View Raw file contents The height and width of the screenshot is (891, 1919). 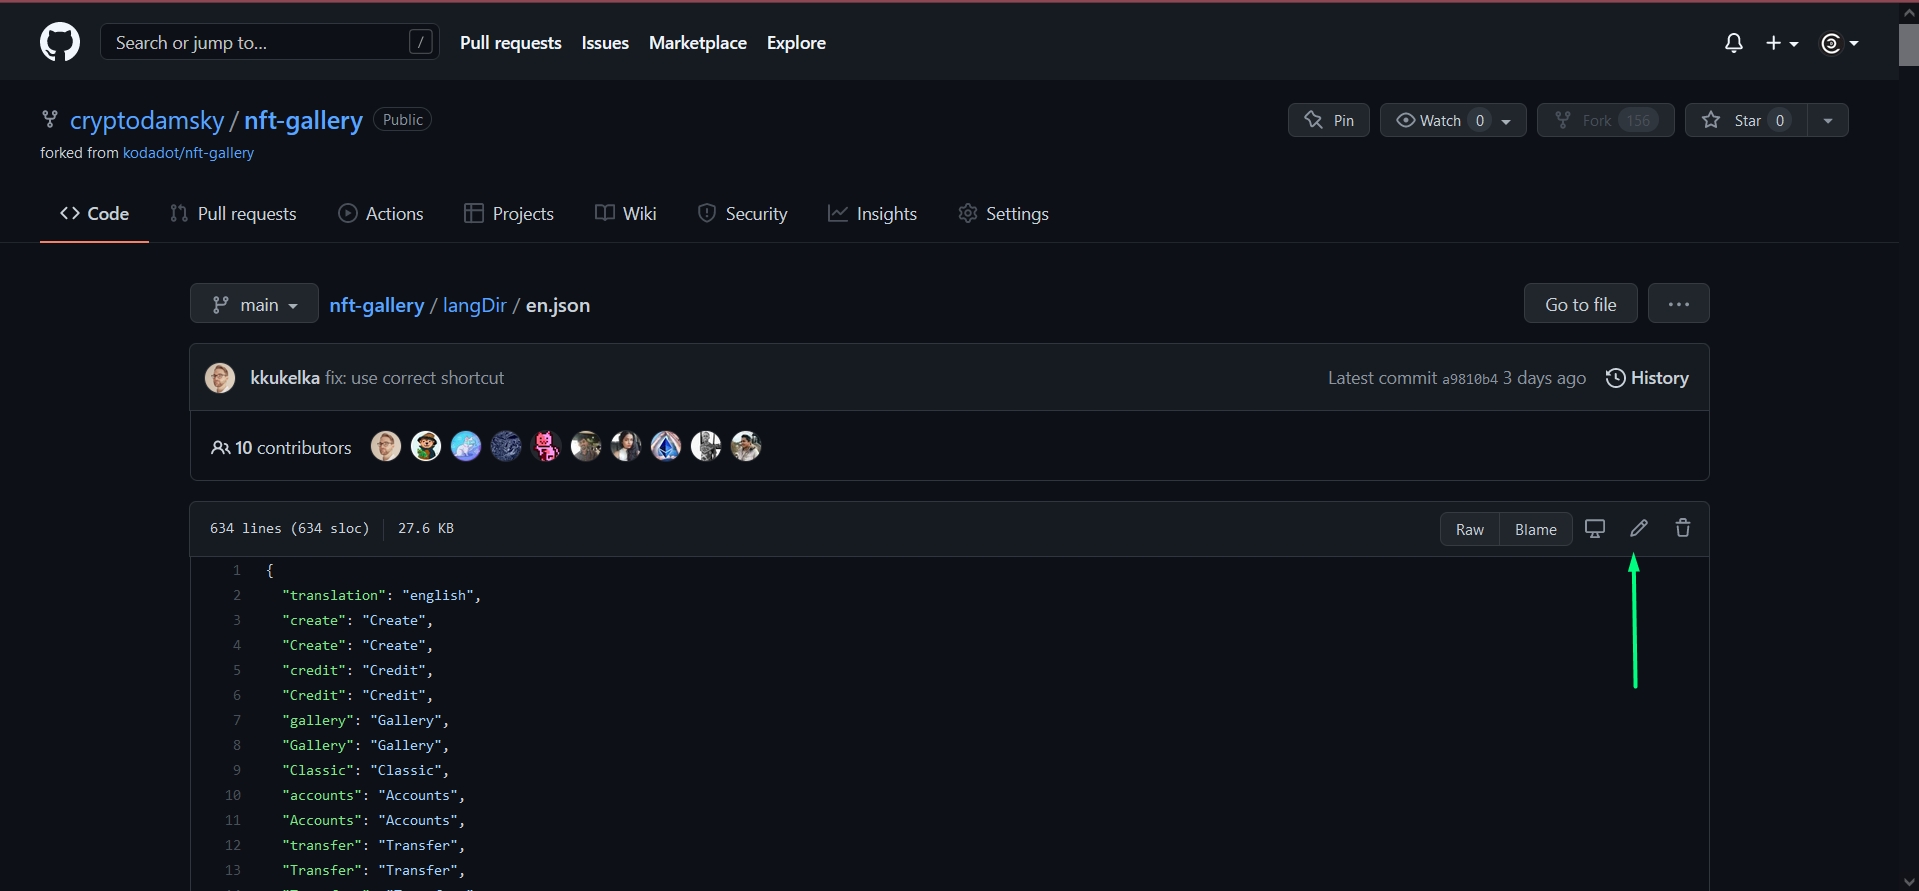(x=1469, y=530)
